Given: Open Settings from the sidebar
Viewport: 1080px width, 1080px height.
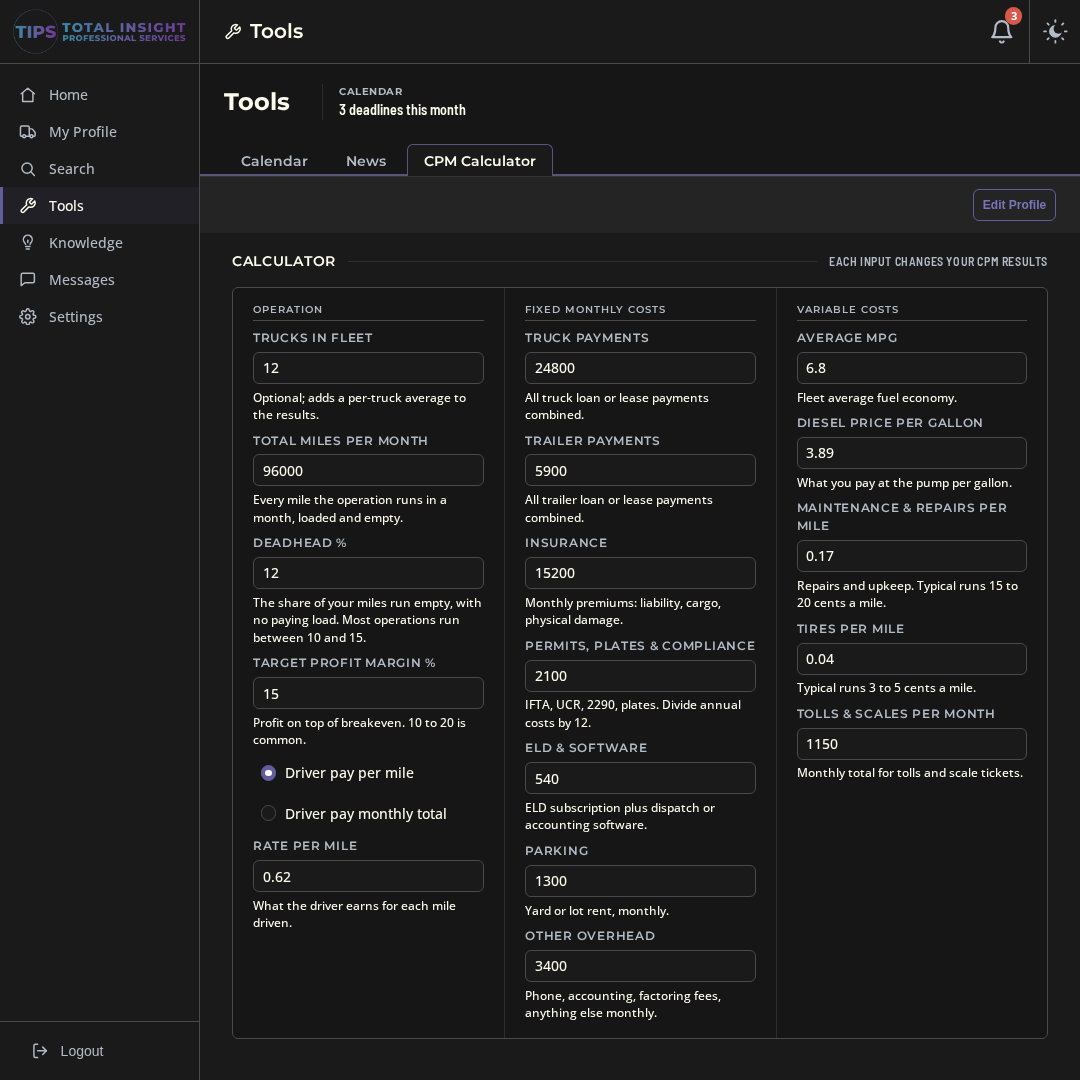Looking at the screenshot, I should click(x=100, y=317).
